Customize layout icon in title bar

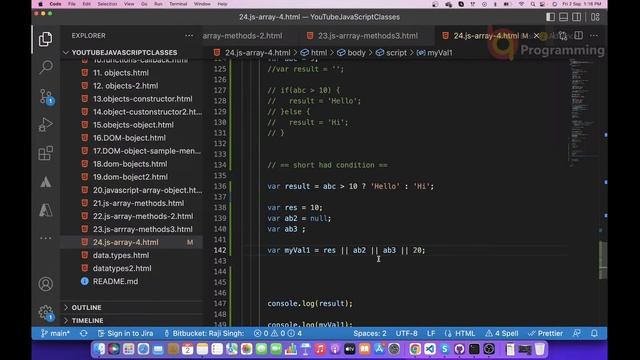coord(595,17)
